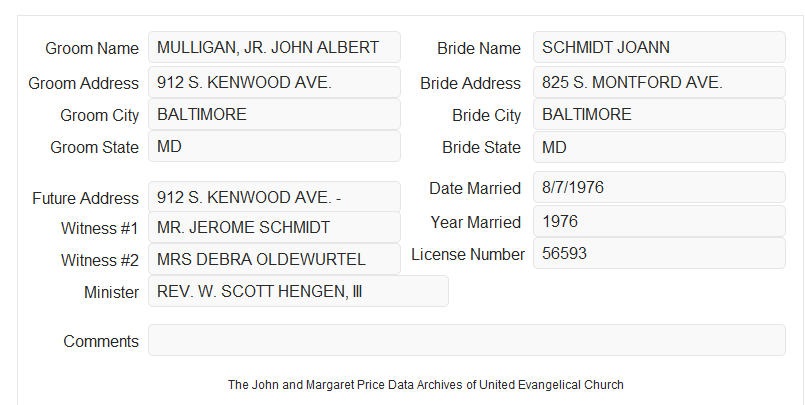
Task: Click the Price Data Archives footer text
Action: point(426,385)
